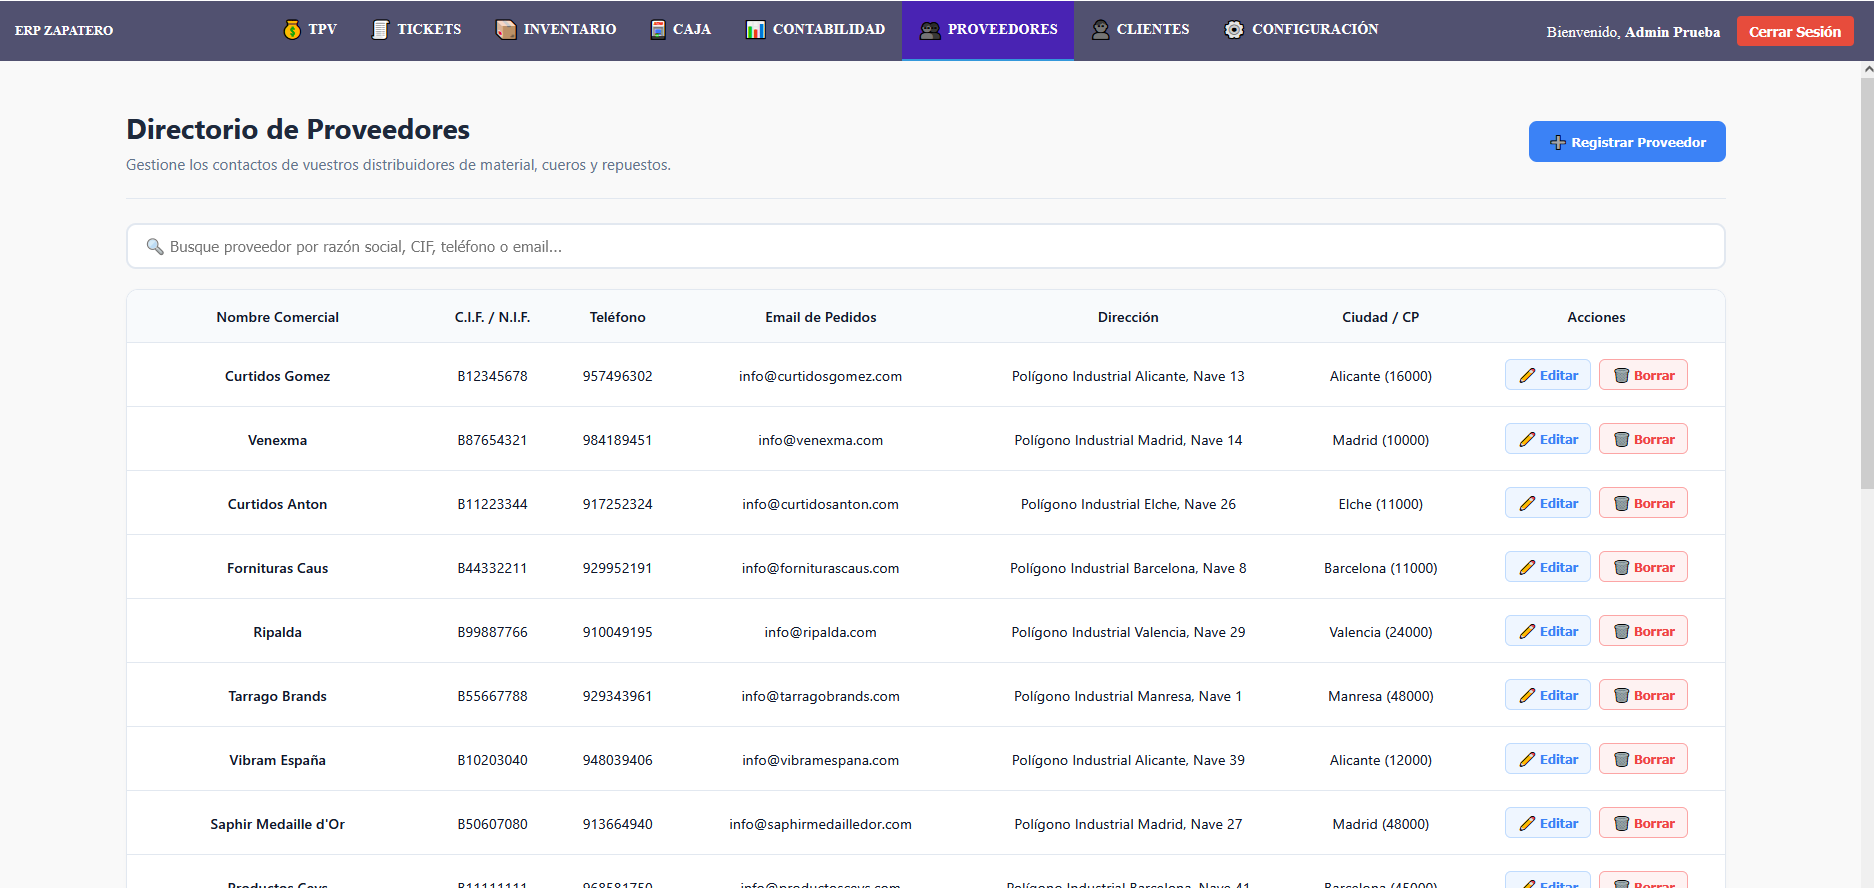Click the Inventario box icon

pyautogui.click(x=506, y=30)
